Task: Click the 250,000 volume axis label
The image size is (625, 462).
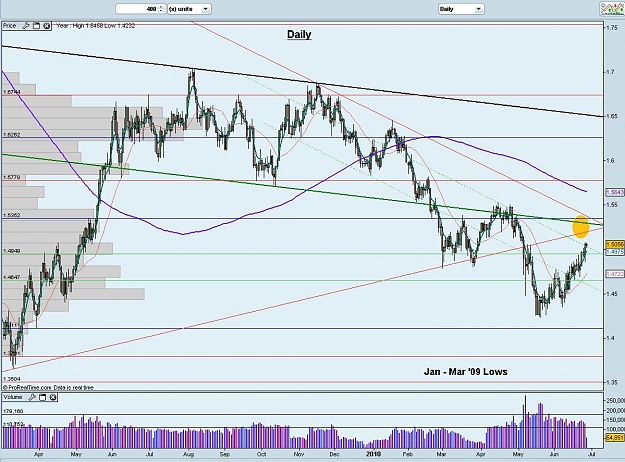Action: point(615,401)
